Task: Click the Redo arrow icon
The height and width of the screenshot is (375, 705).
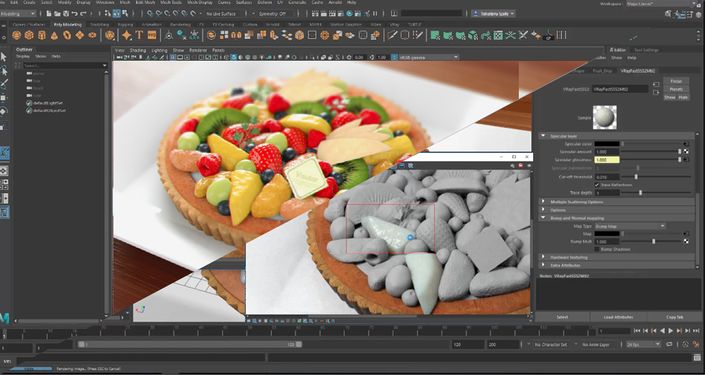Action: (x=84, y=13)
